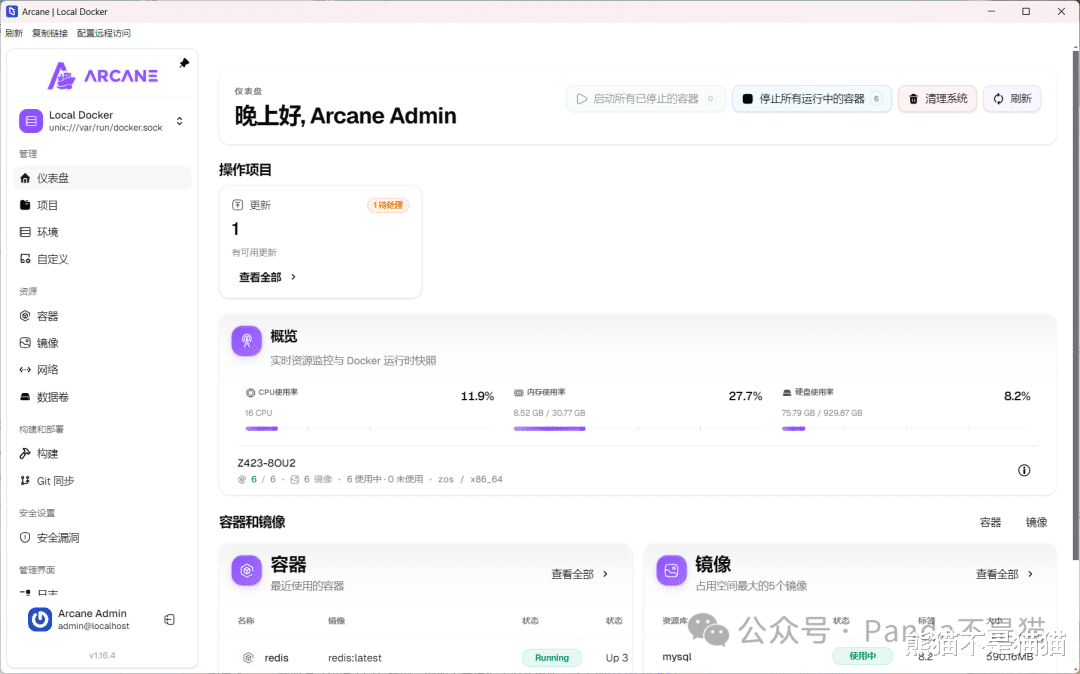The image size is (1080, 674).
Task: Click the pin icon above the Arcane logo
Action: click(184, 63)
